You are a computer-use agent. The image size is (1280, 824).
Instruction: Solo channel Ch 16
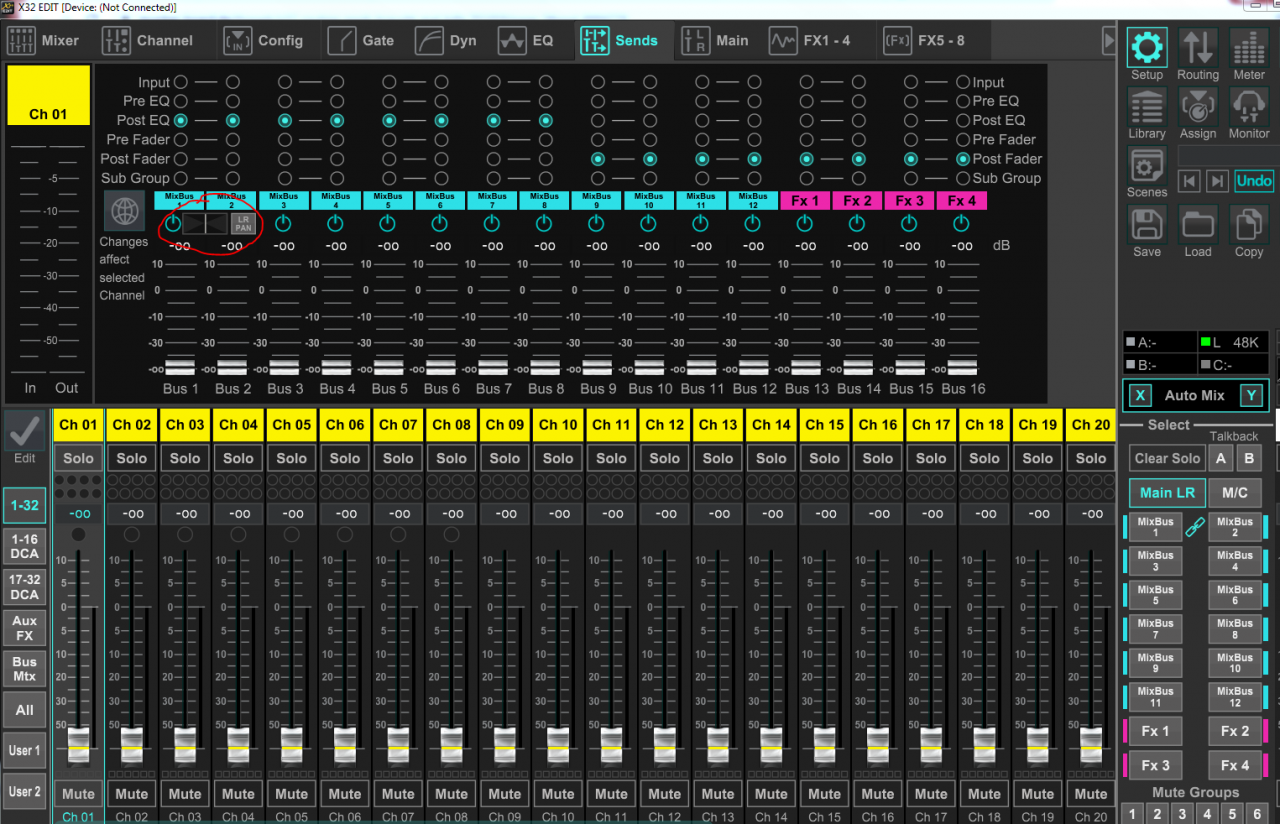pos(878,458)
